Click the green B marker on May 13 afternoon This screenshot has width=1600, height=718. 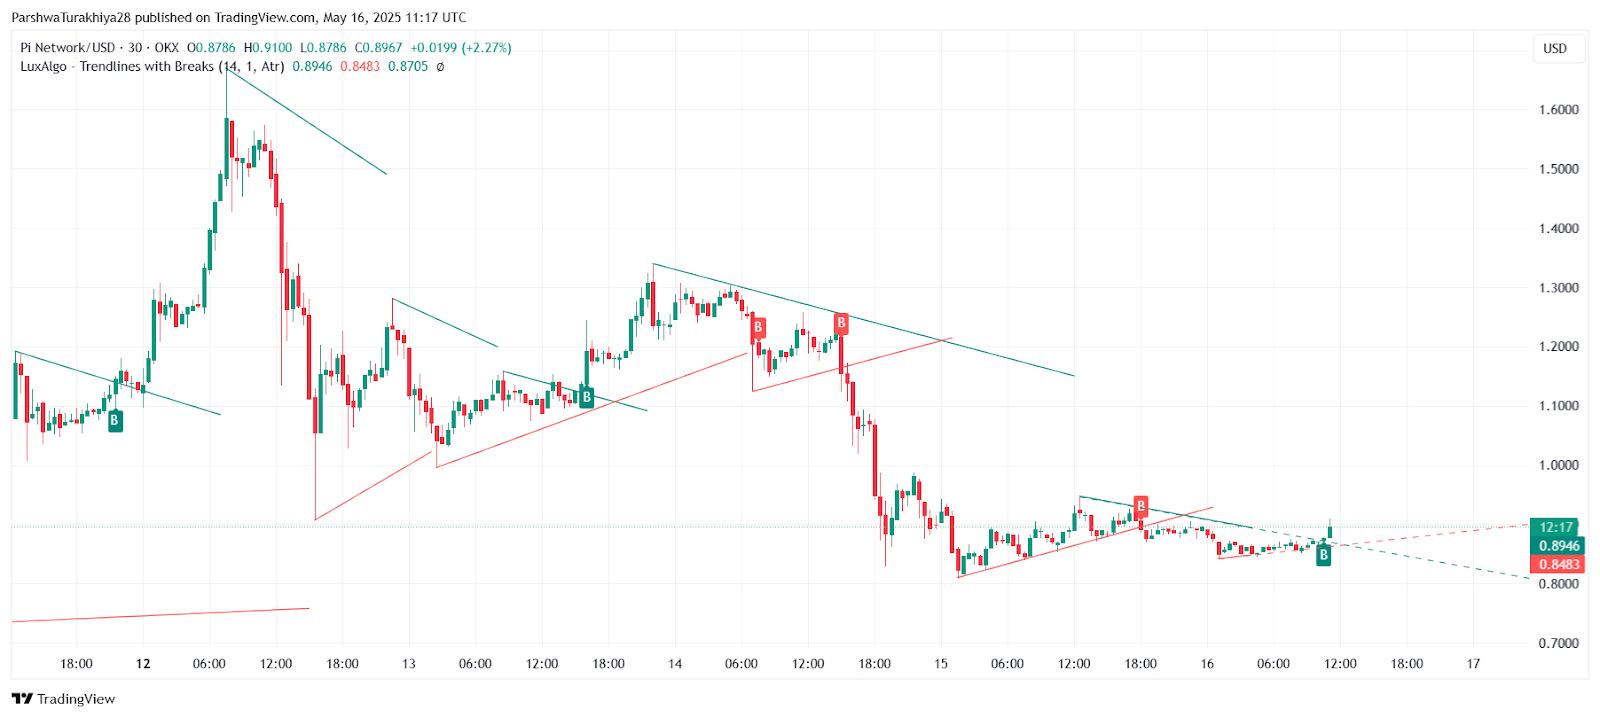pos(587,397)
